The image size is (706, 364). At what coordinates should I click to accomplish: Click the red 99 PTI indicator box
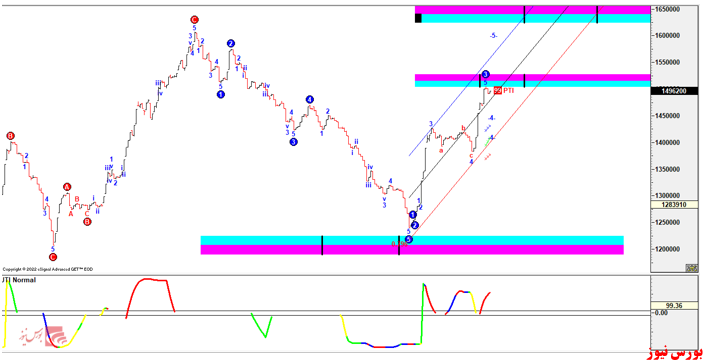click(498, 91)
